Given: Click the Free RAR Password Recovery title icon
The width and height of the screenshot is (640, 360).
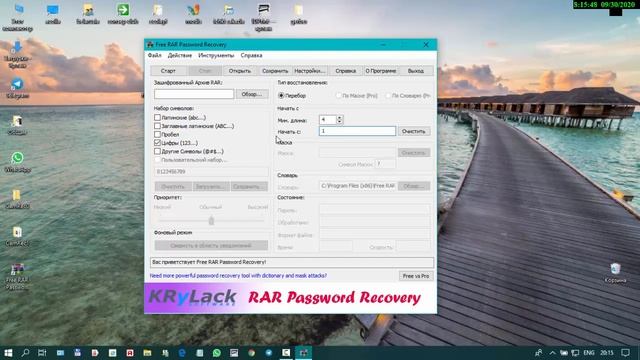Looking at the screenshot, I should [150, 44].
